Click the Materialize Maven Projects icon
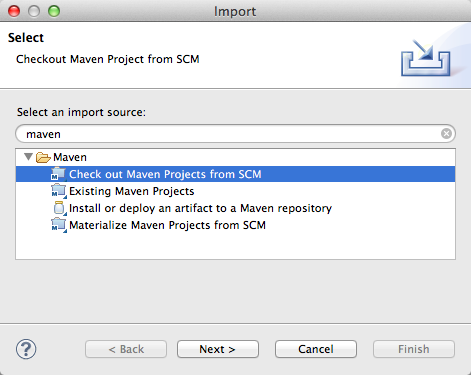This screenshot has height=375, width=471. coord(59,225)
